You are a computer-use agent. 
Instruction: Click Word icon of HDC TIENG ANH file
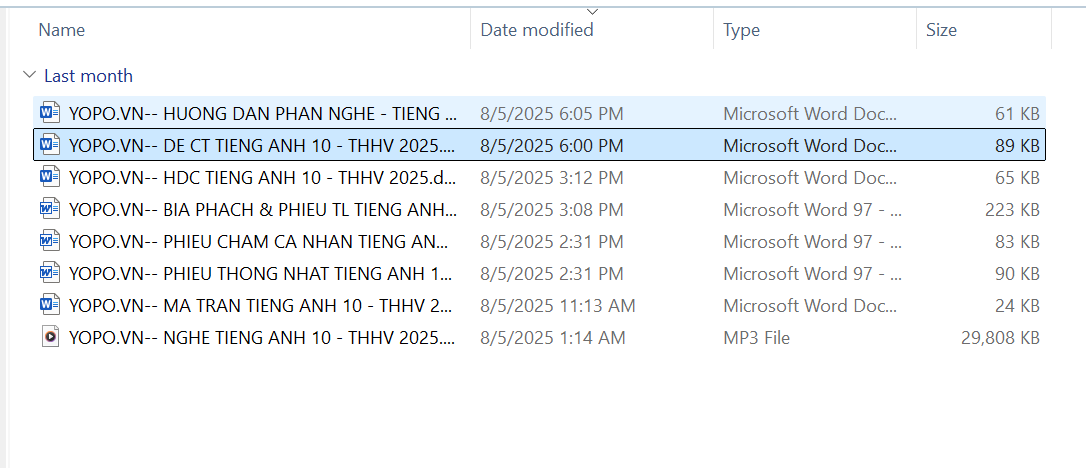click(x=49, y=177)
